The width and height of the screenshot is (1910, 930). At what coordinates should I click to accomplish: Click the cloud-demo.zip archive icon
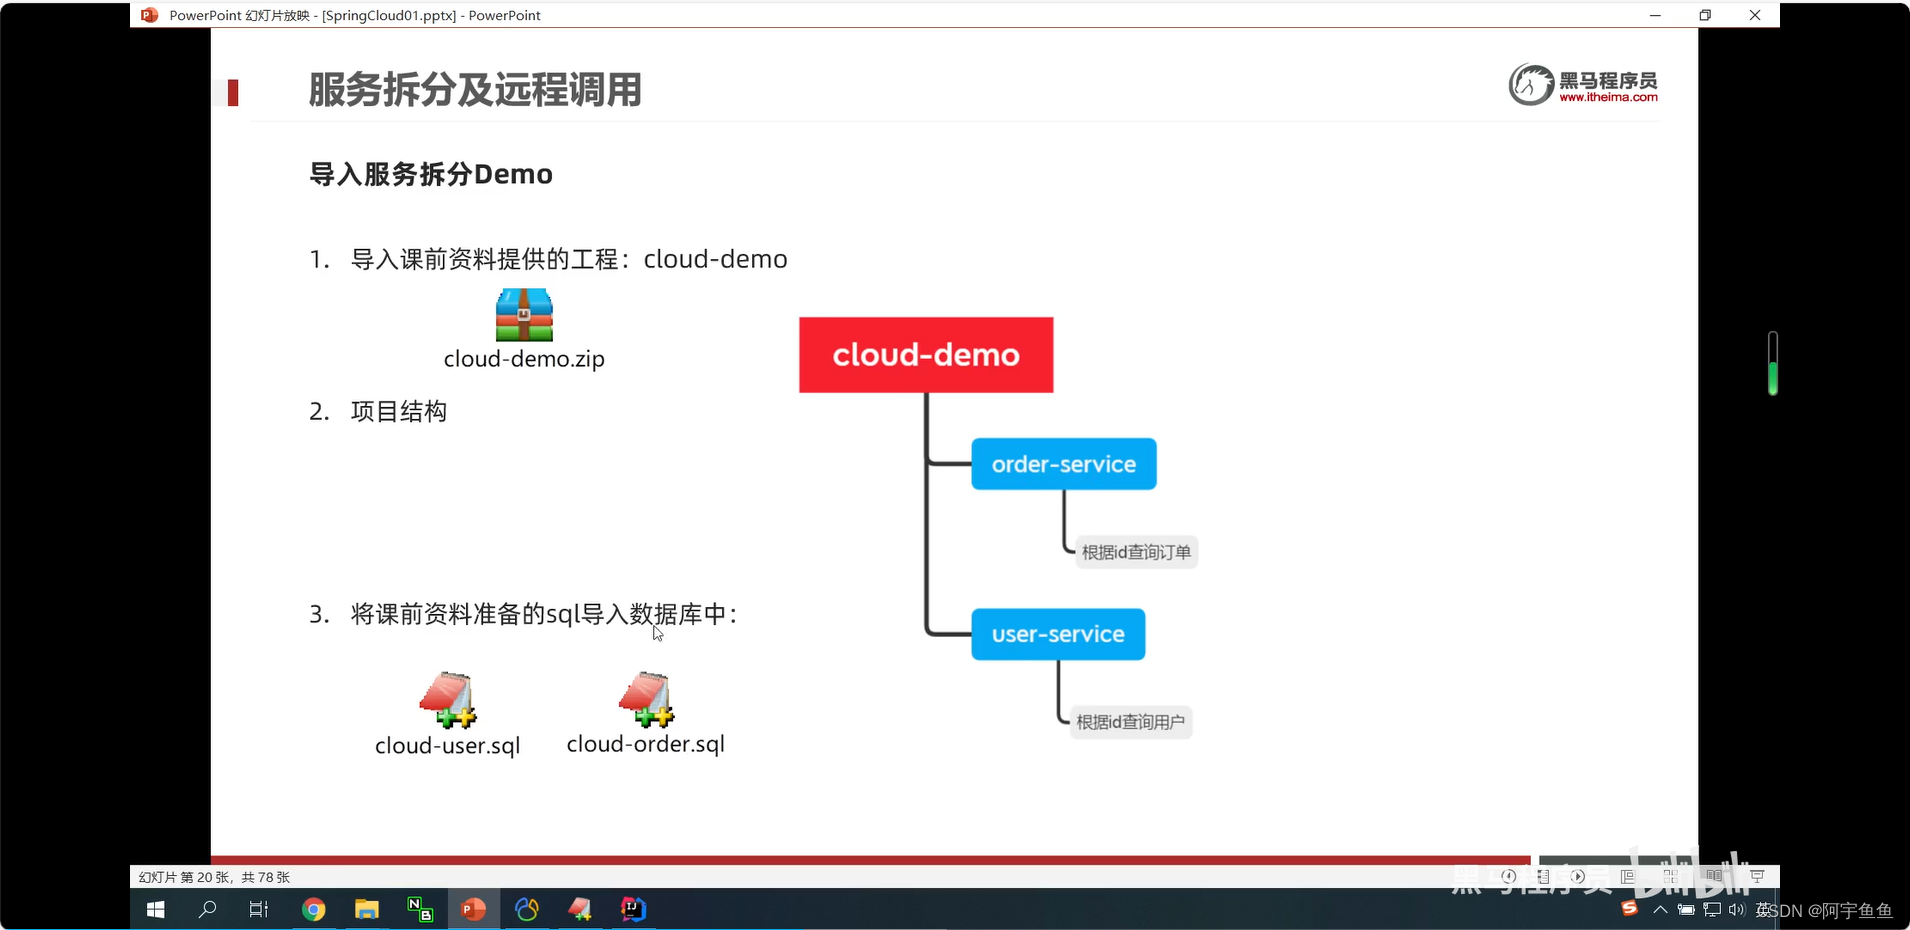[524, 315]
